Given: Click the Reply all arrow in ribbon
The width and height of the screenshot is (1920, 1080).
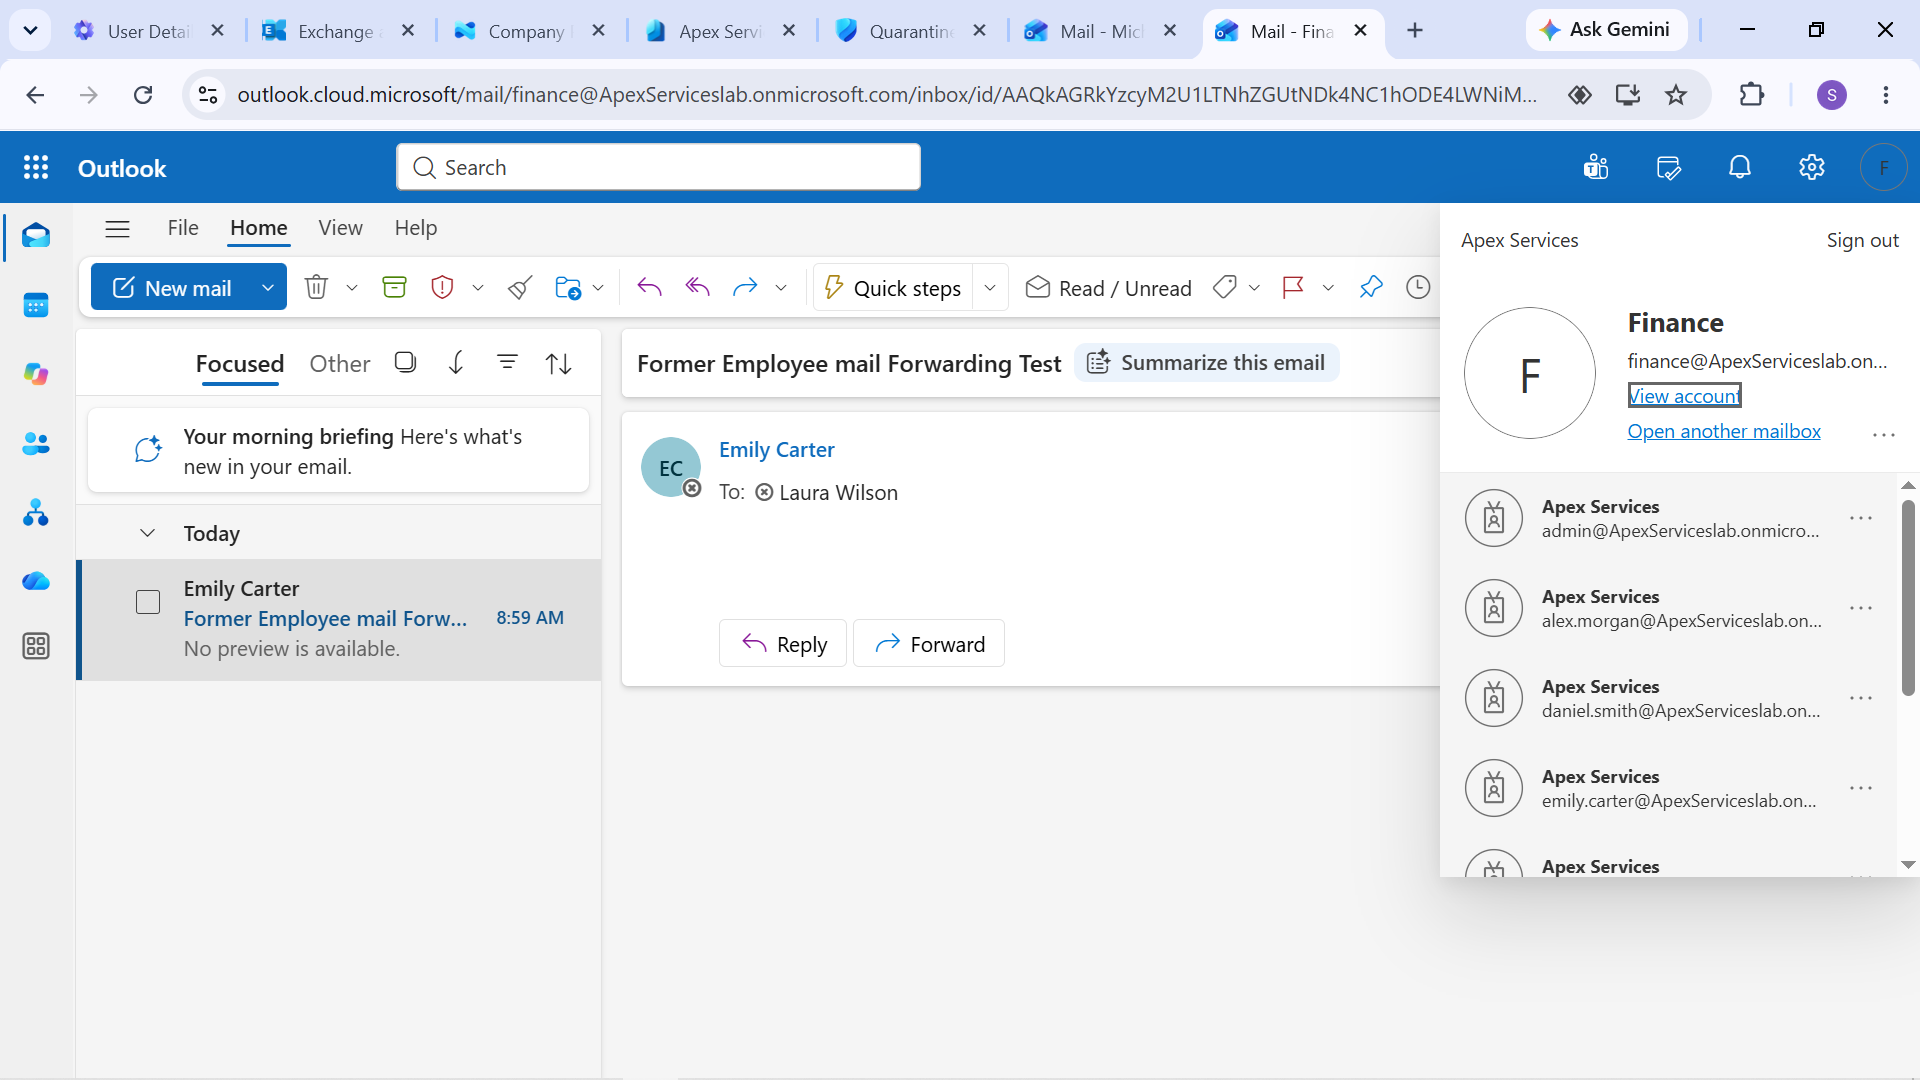Looking at the screenshot, I should click(x=697, y=288).
